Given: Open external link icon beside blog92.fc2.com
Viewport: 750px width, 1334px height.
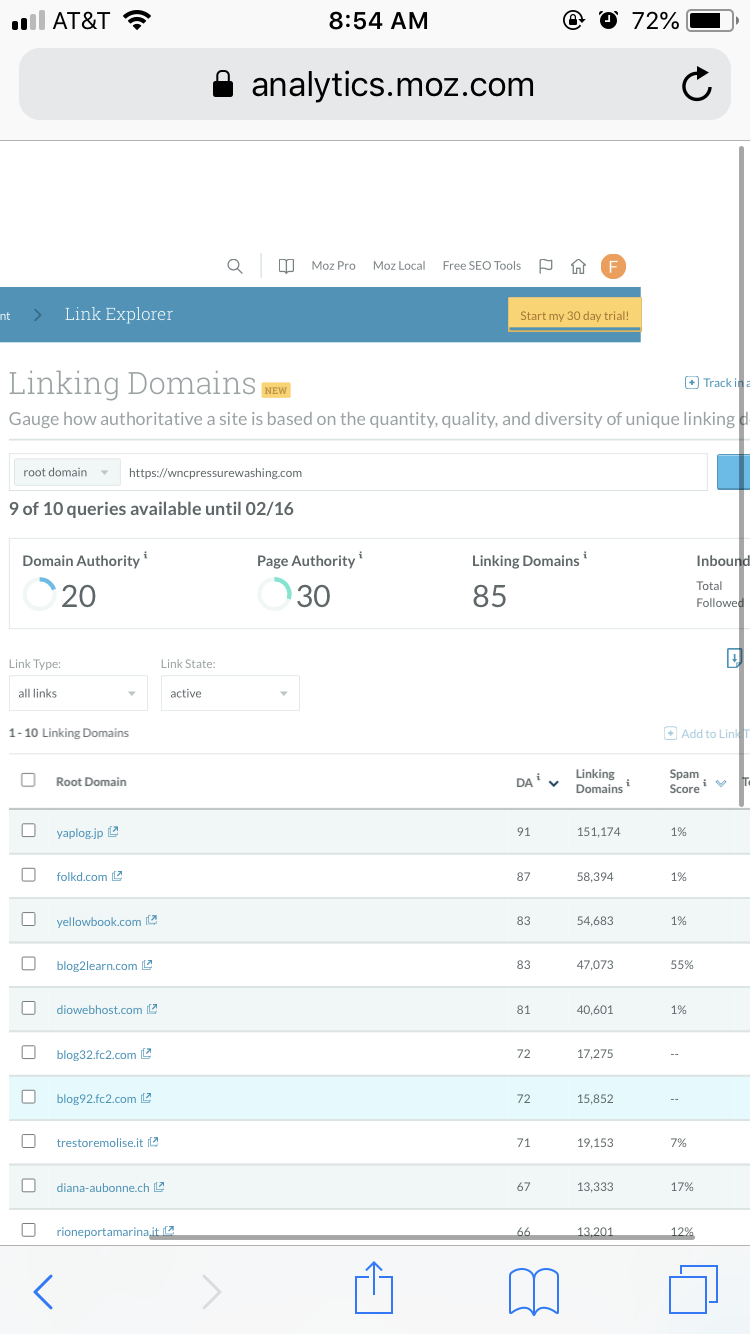Looking at the screenshot, I should pos(146,1098).
